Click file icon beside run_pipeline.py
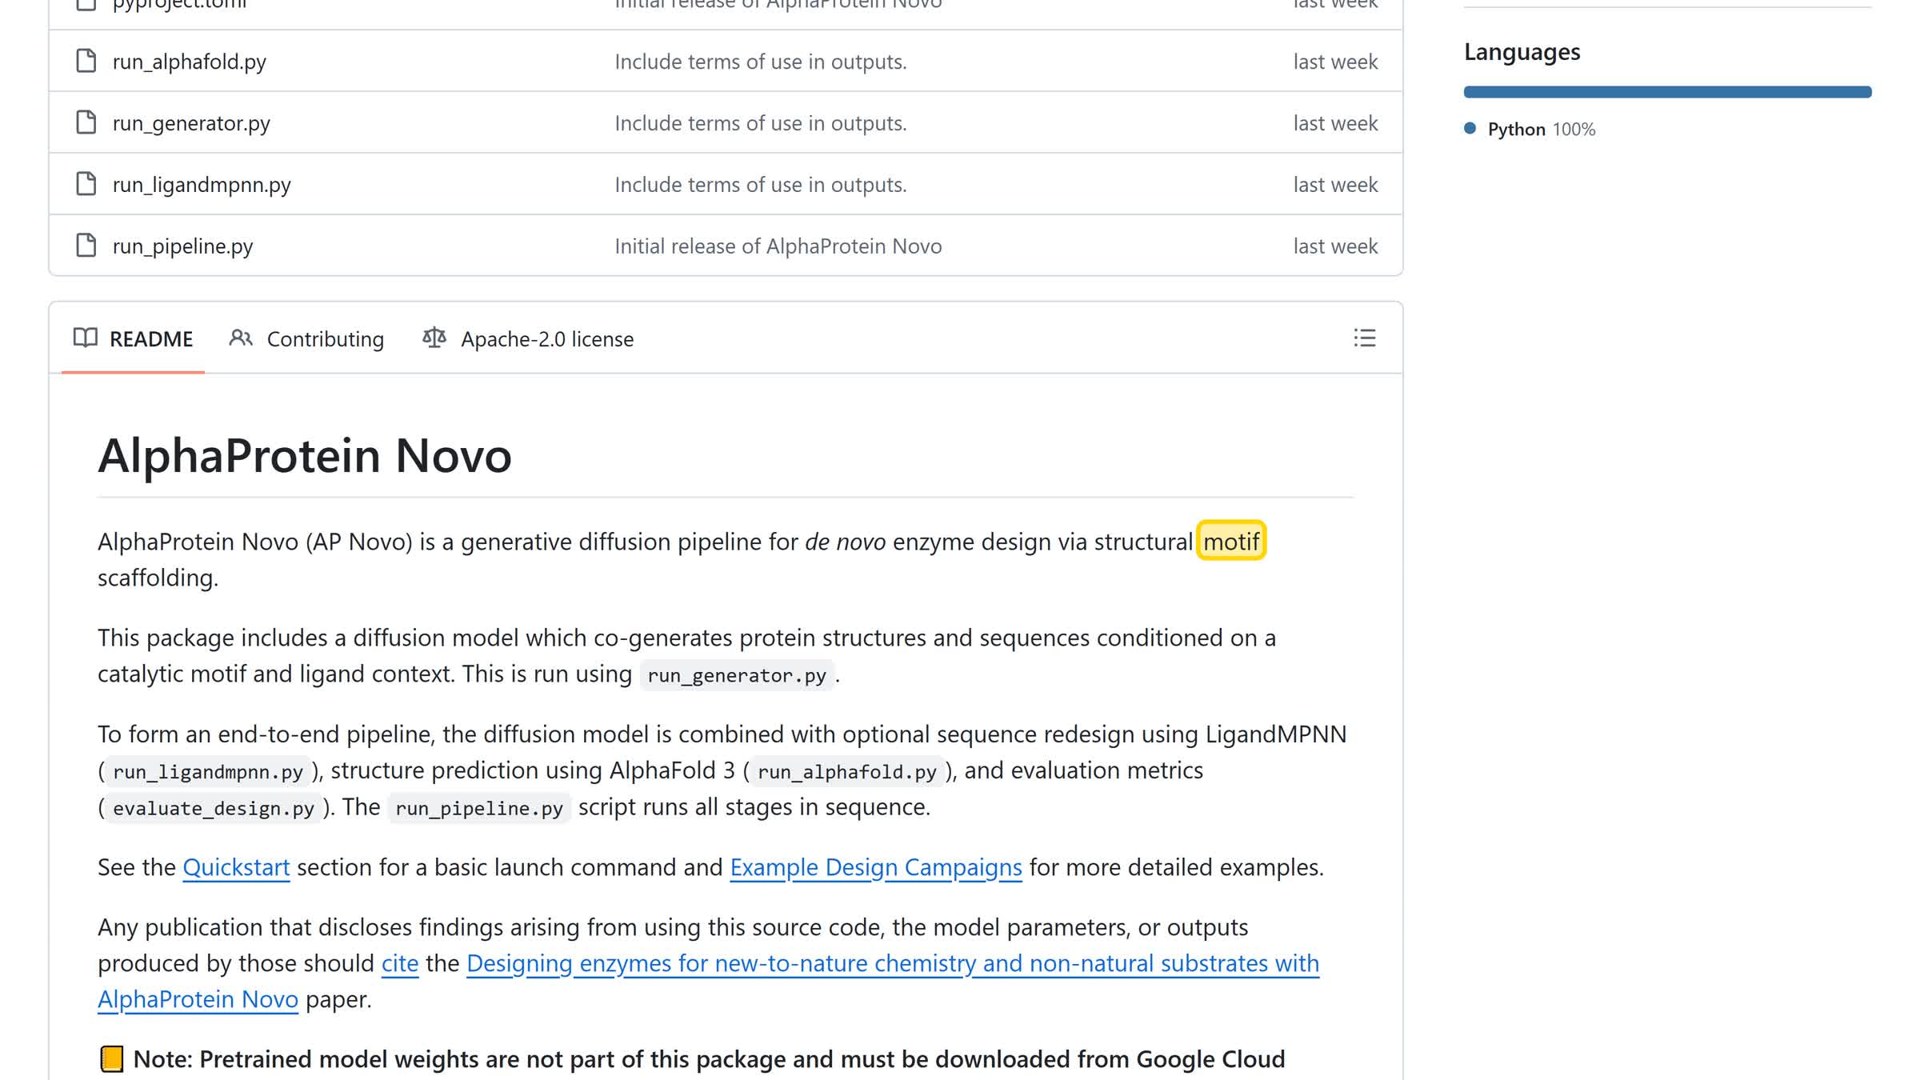This screenshot has width=1920, height=1080. [x=86, y=245]
